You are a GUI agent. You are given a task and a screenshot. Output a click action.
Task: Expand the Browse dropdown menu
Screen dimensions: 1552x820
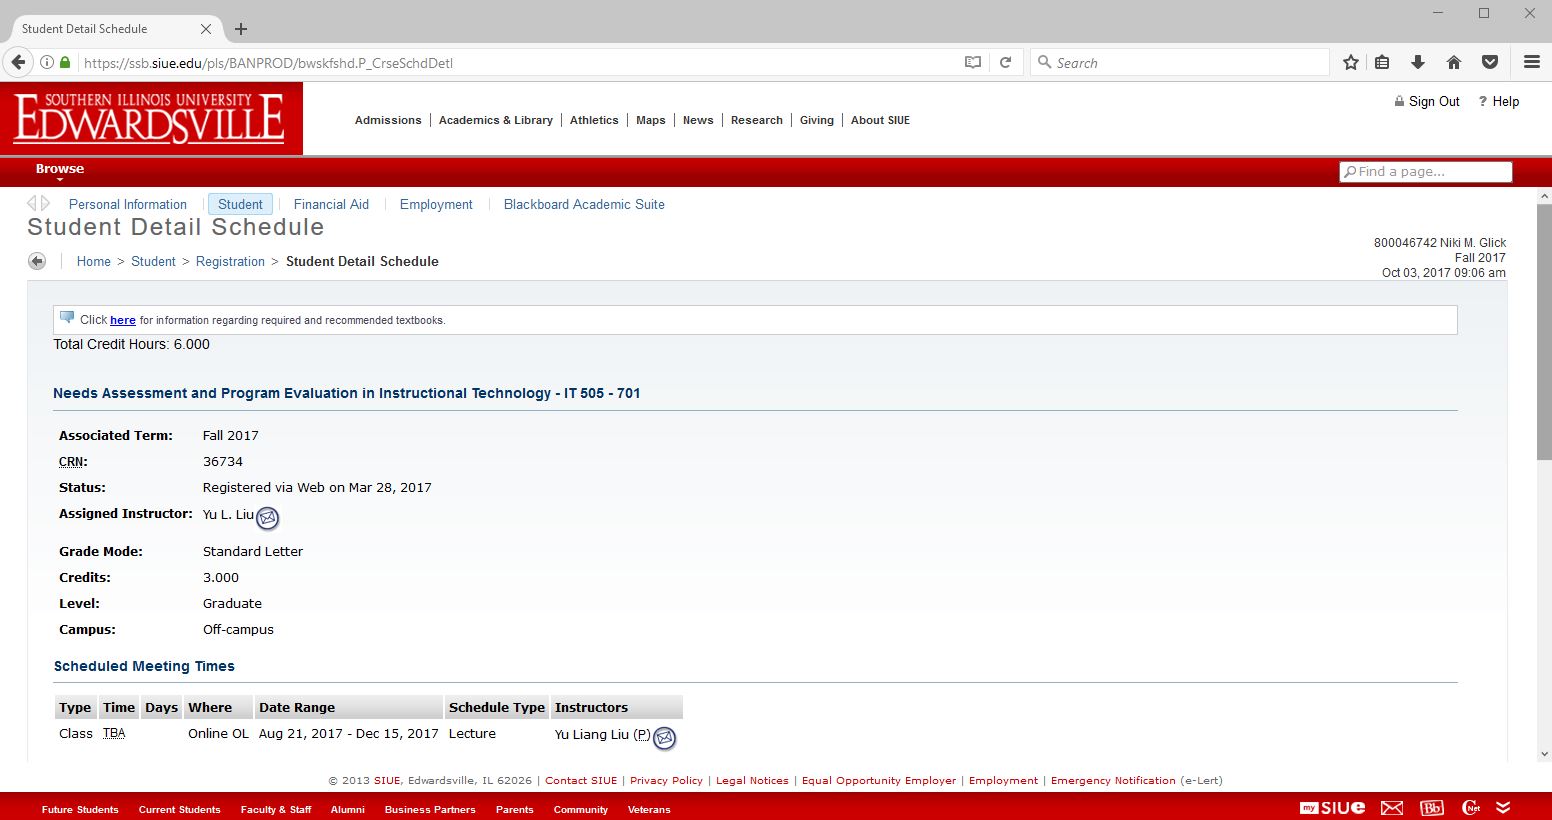click(60, 170)
